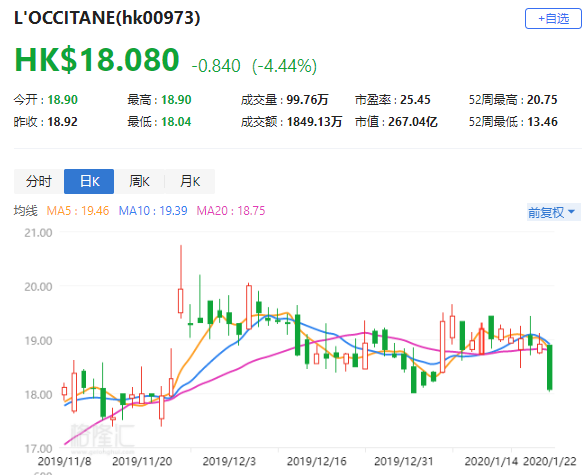Click the HK$18.080 current price
This screenshot has height=475, width=586.
click(x=97, y=60)
